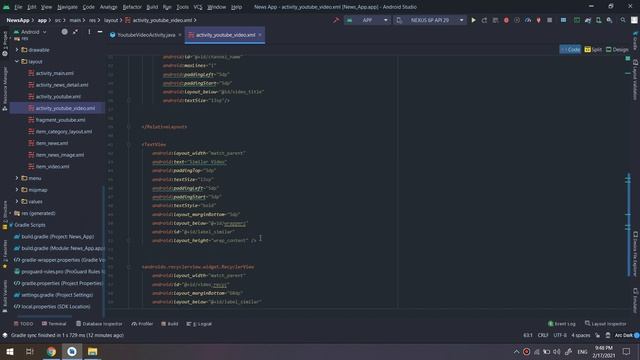Viewport: 640px width, 360px height.
Task: Click the Stop app square icon
Action: pos(550,20)
